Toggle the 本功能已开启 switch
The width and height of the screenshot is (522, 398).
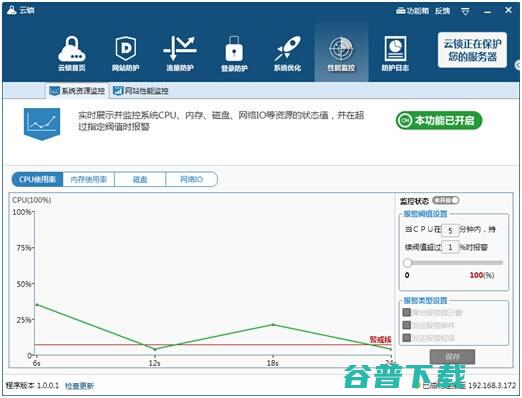coord(439,120)
